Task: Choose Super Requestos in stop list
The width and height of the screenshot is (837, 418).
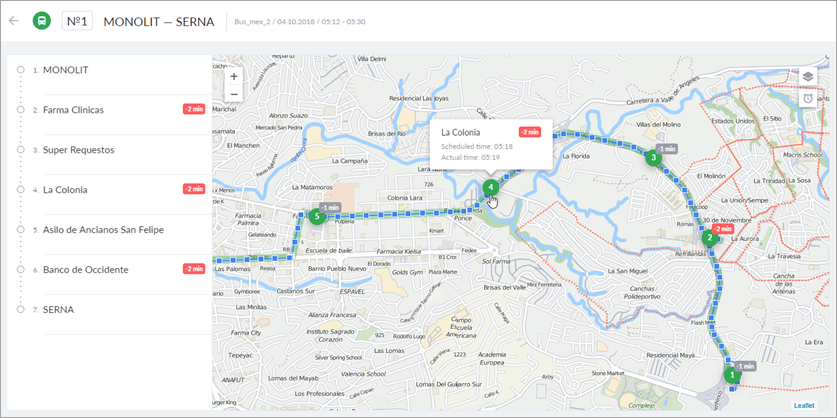Action: click(78, 150)
